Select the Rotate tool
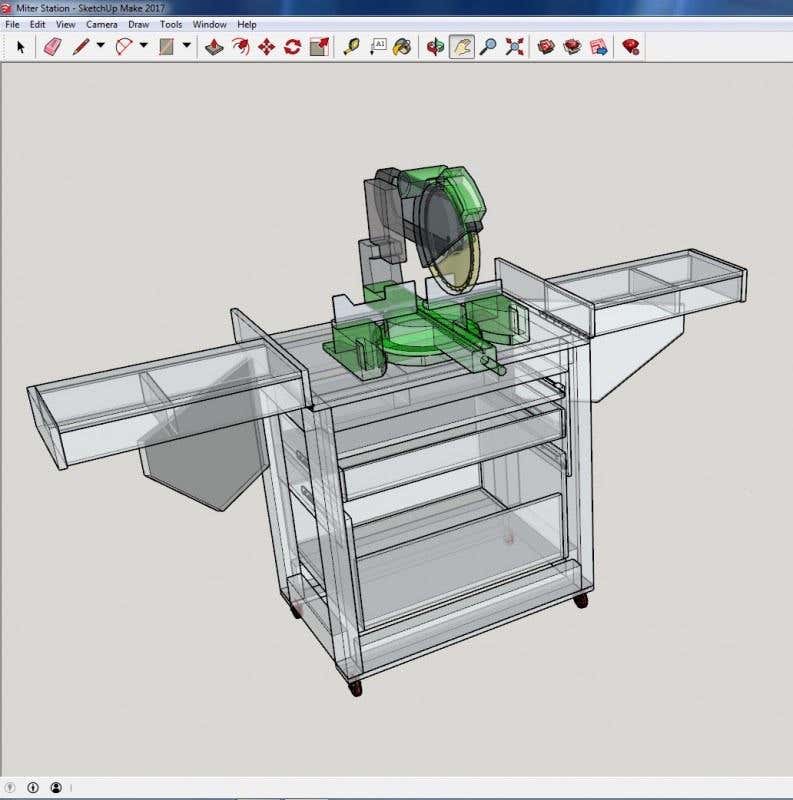 pyautogui.click(x=292, y=46)
